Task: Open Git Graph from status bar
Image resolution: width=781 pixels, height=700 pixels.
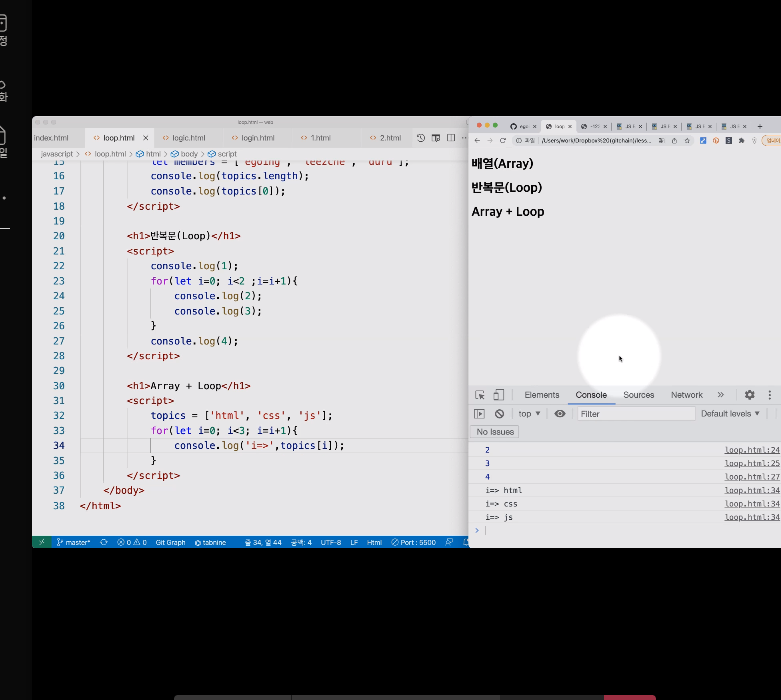Action: pos(170,542)
